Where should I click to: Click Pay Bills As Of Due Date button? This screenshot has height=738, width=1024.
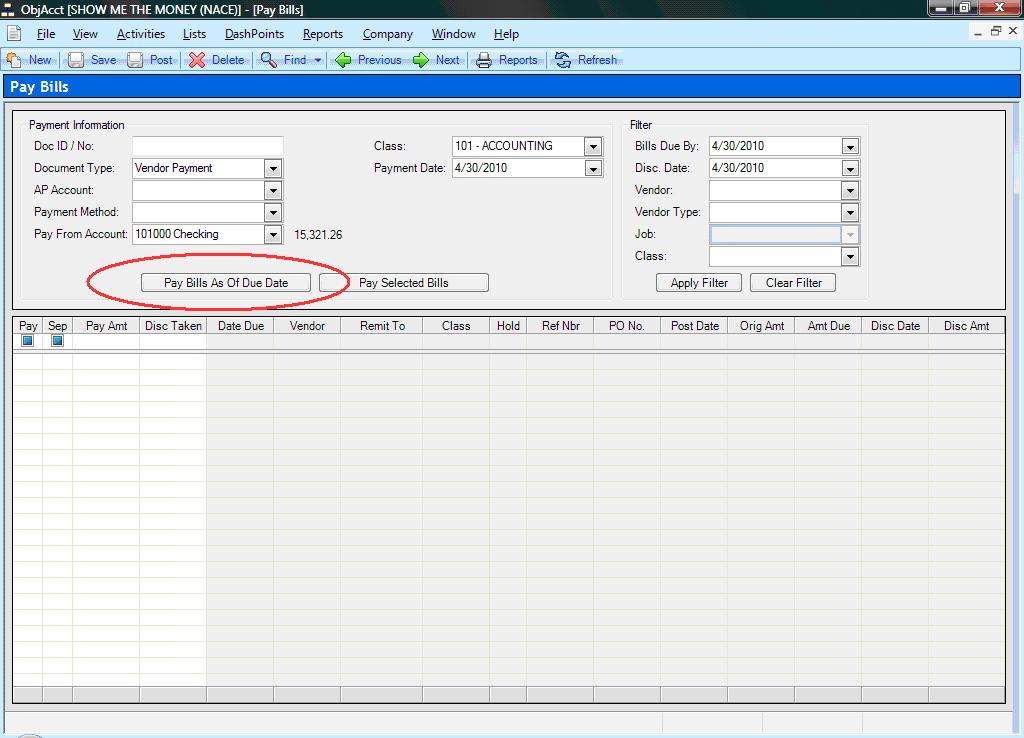tap(226, 283)
